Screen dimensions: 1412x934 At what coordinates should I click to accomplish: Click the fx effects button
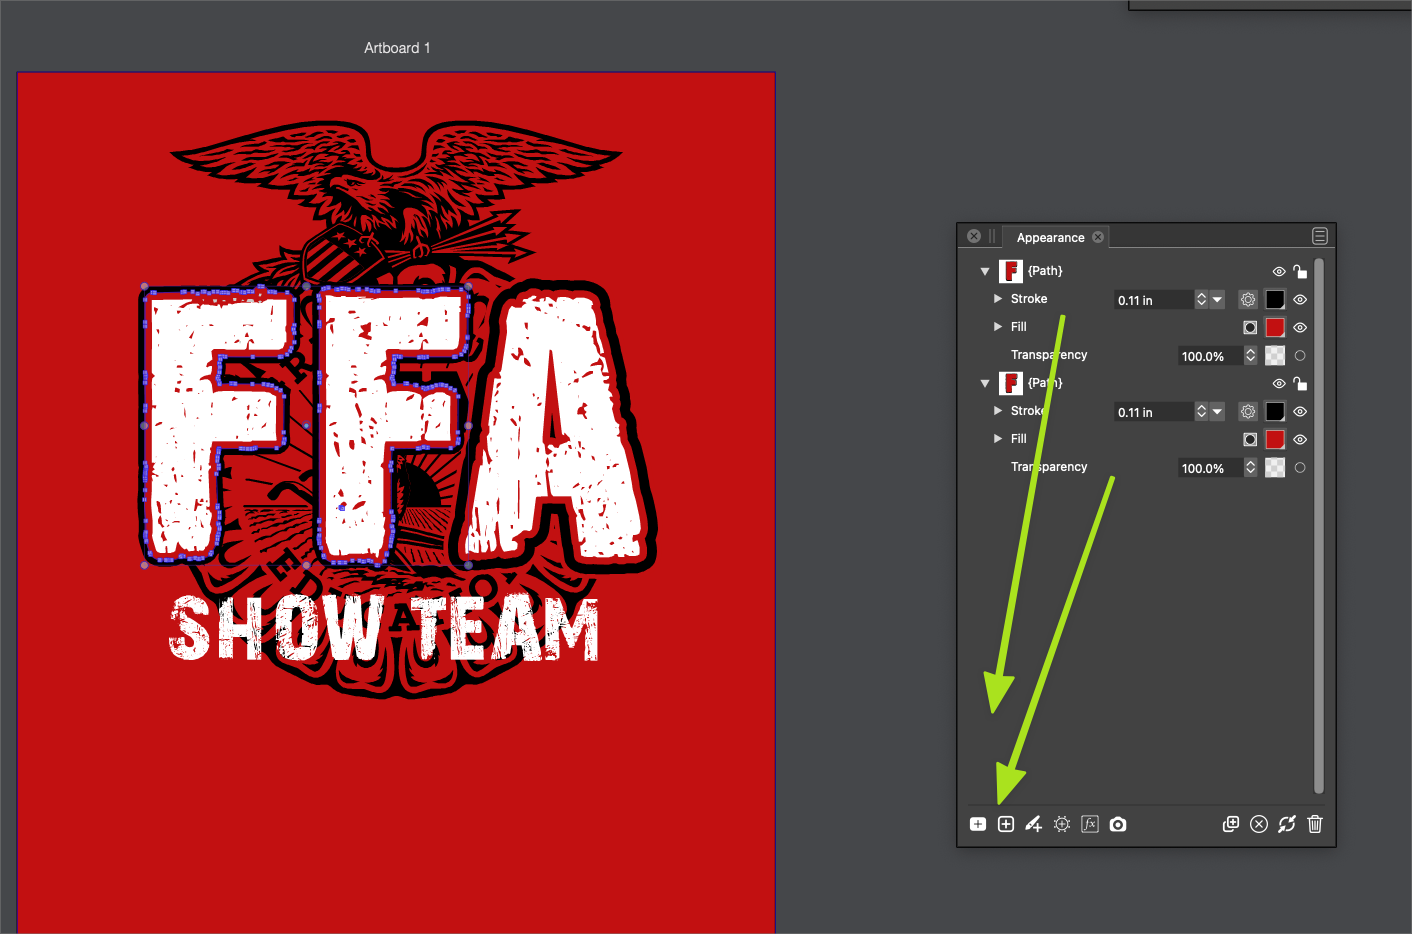click(1090, 824)
